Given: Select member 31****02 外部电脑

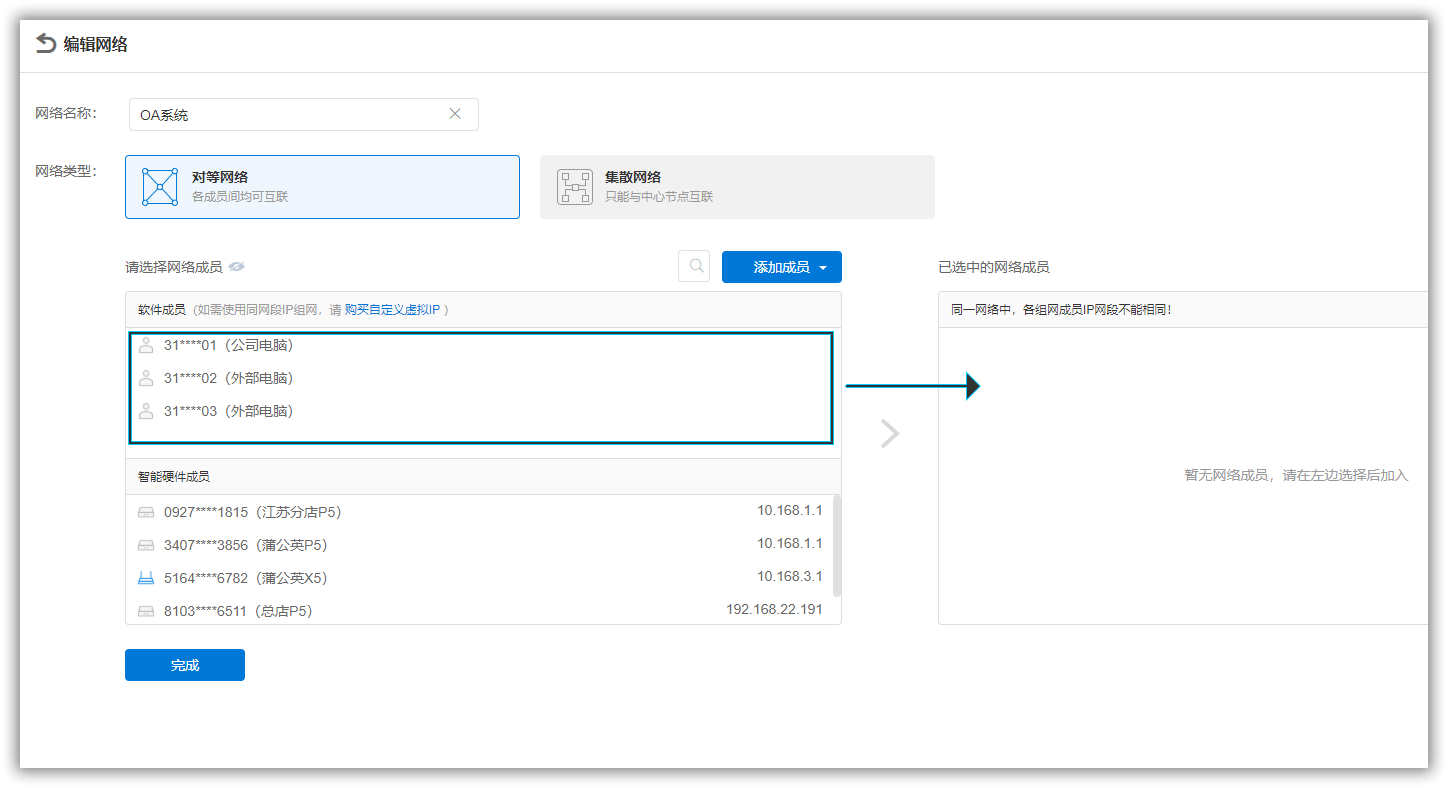Looking at the screenshot, I should pyautogui.click(x=480, y=378).
